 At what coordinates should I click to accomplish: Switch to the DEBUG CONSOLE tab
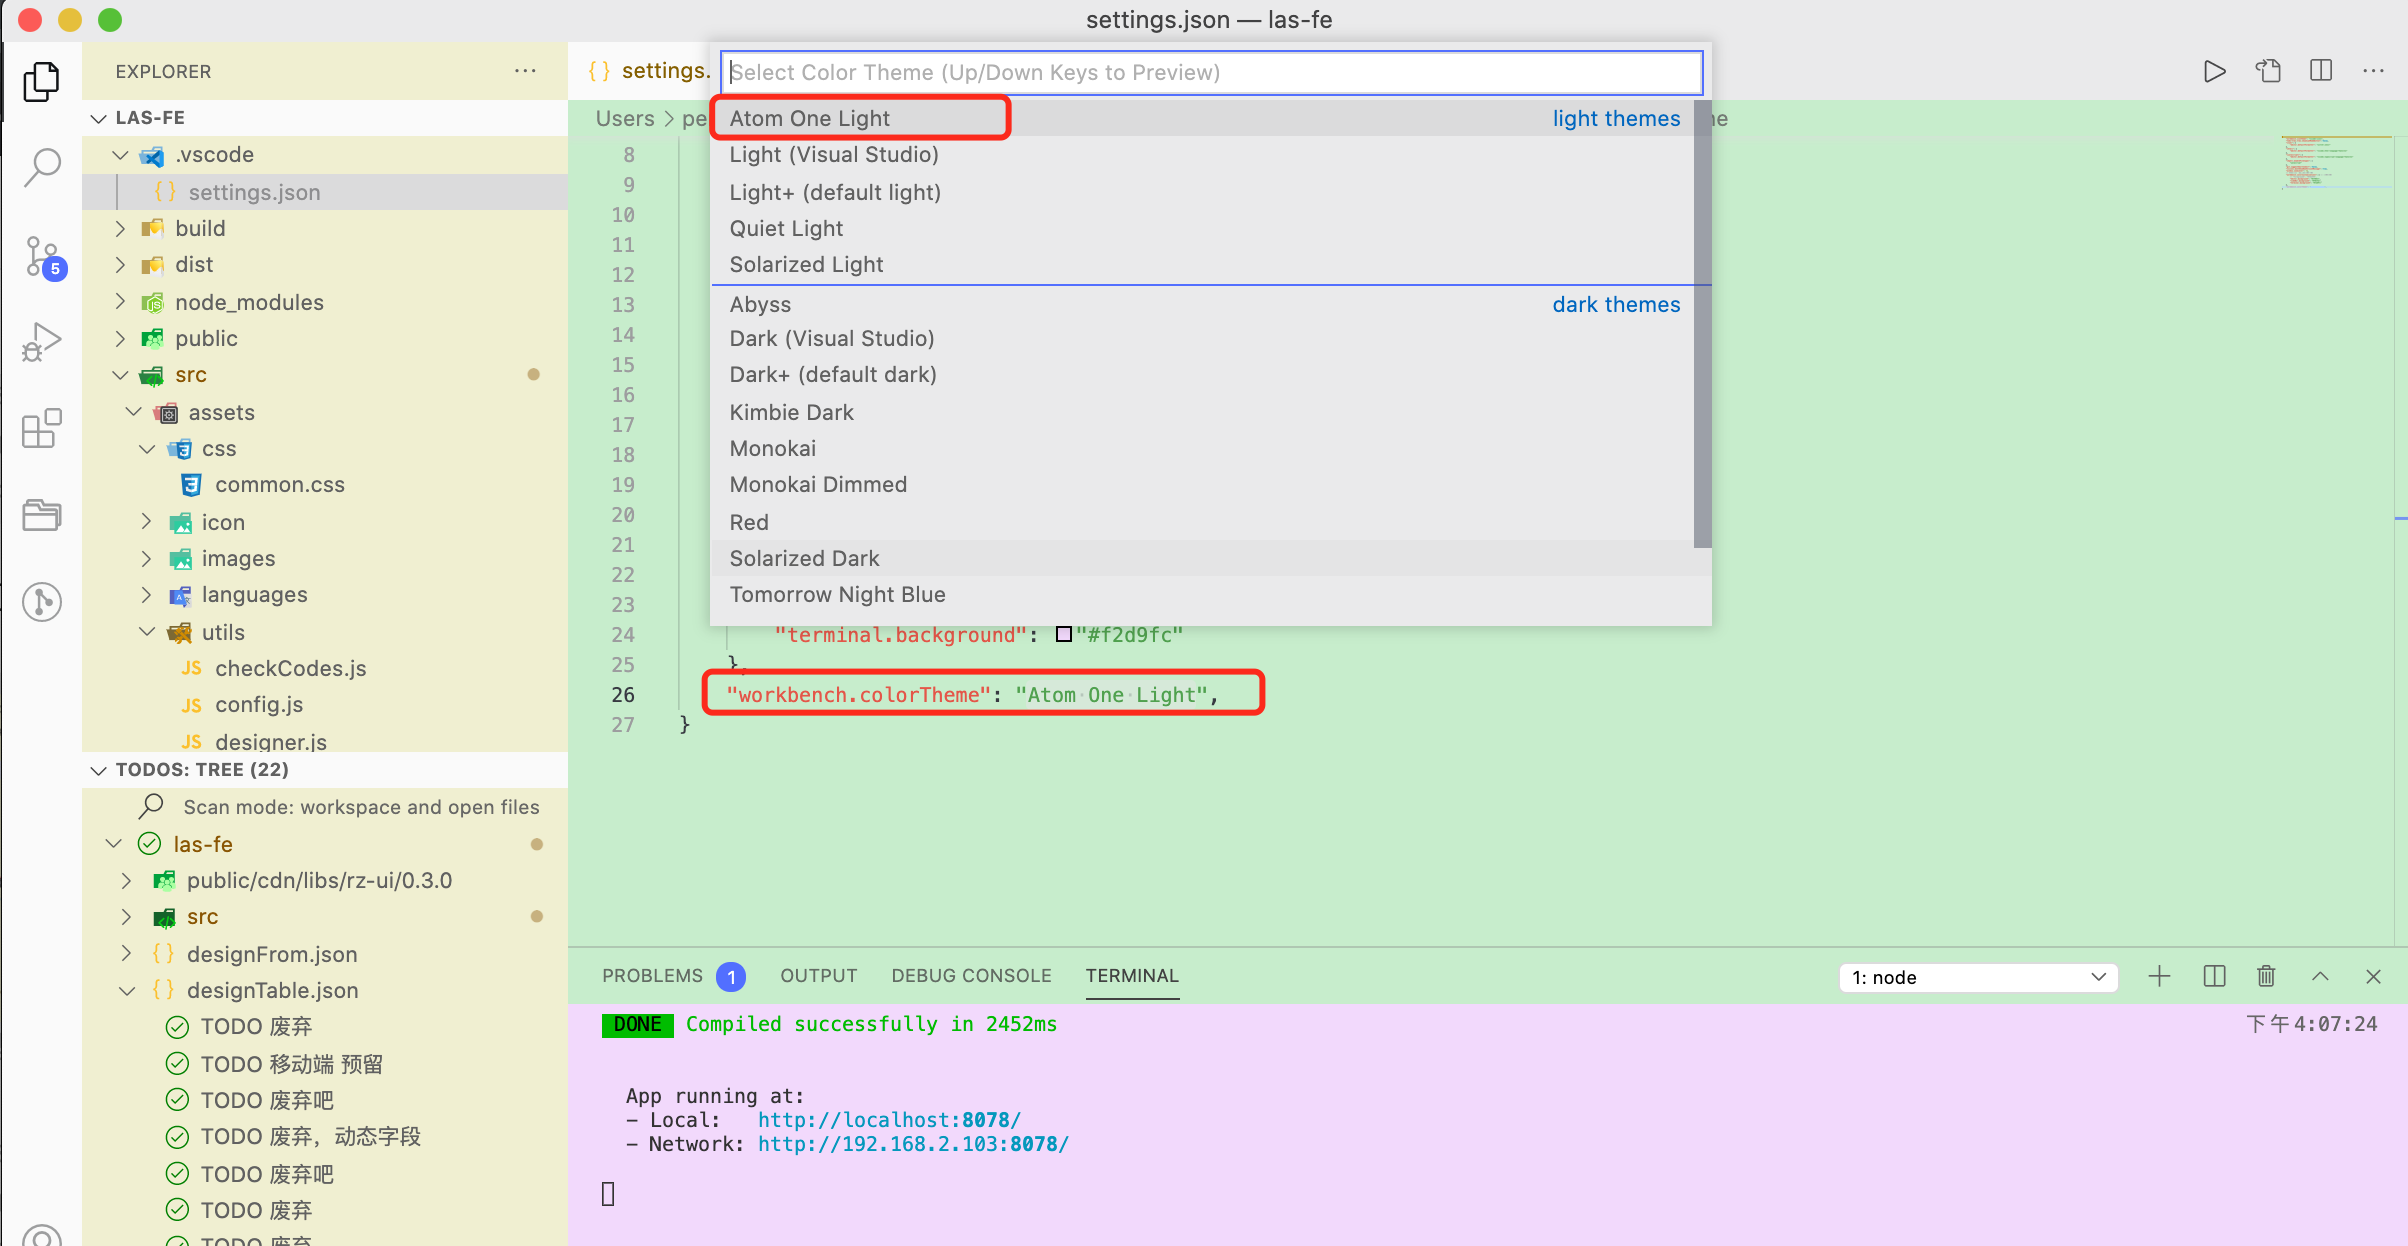click(971, 976)
